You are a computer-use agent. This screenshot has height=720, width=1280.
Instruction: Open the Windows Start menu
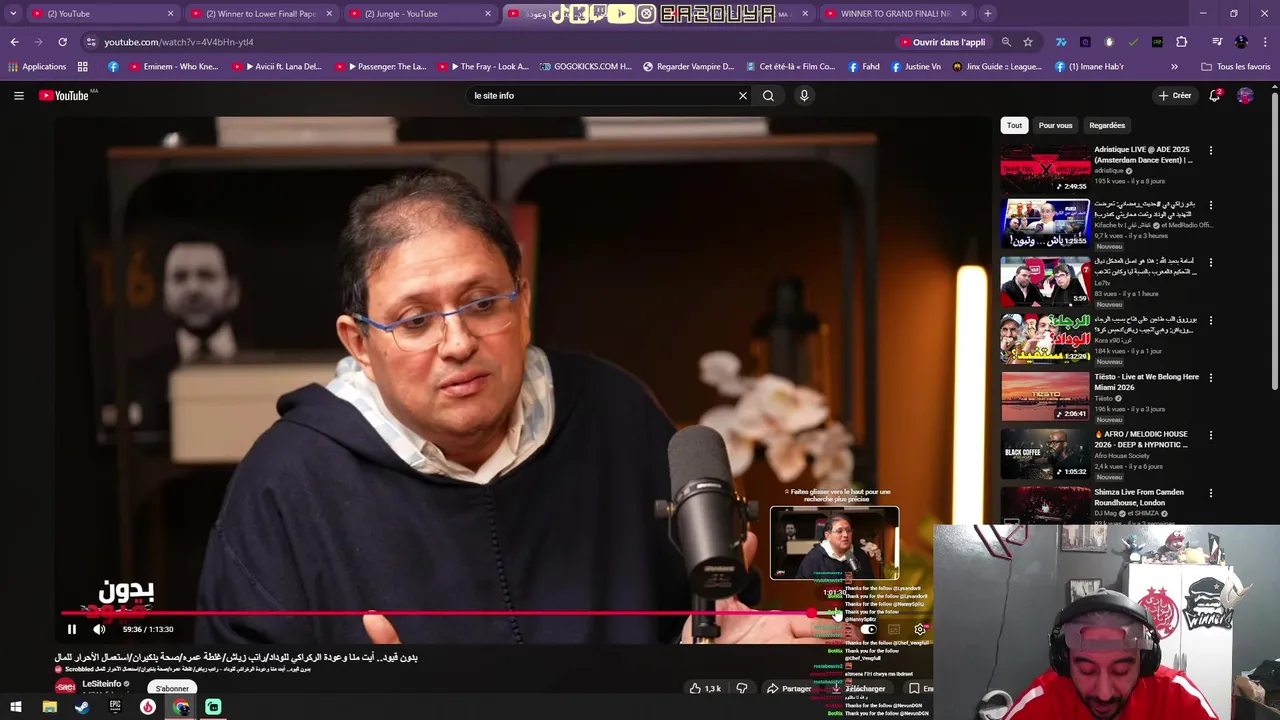(16, 707)
